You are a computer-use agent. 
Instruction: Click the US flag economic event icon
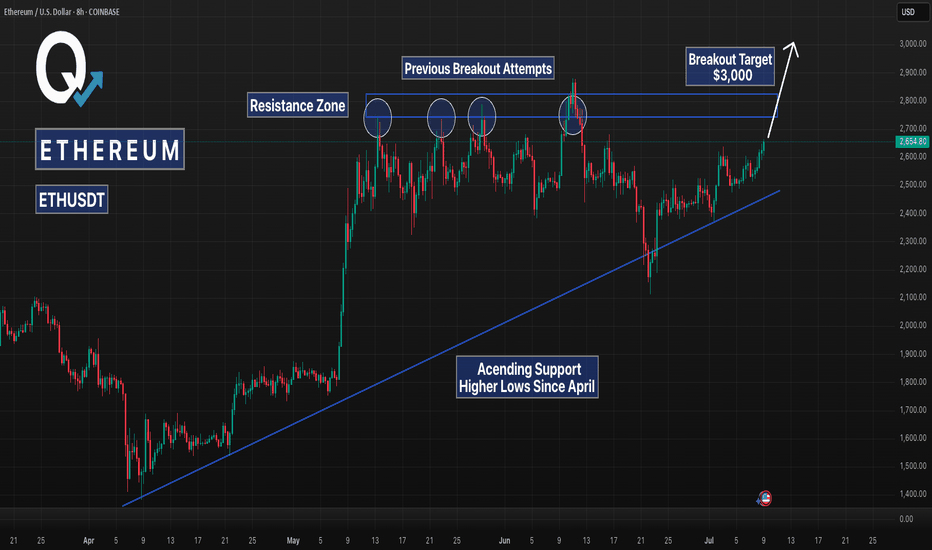[764, 498]
